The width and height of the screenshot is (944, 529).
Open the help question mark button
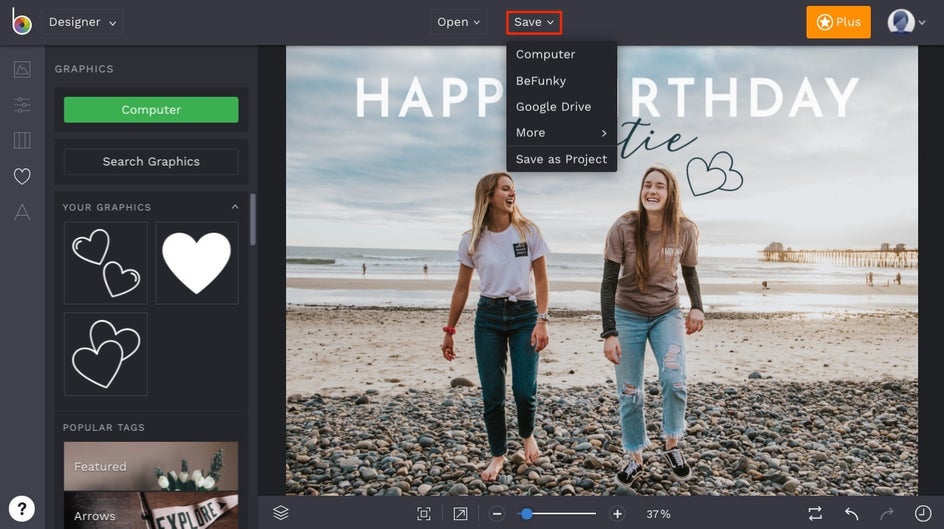click(22, 509)
